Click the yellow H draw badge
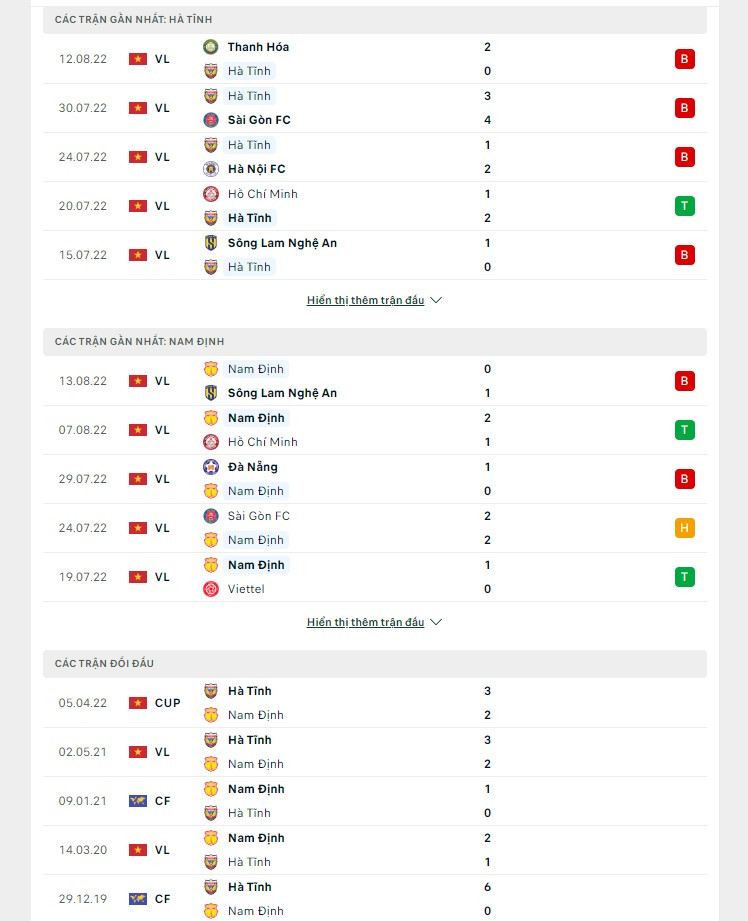Image resolution: width=748 pixels, height=921 pixels. point(685,528)
